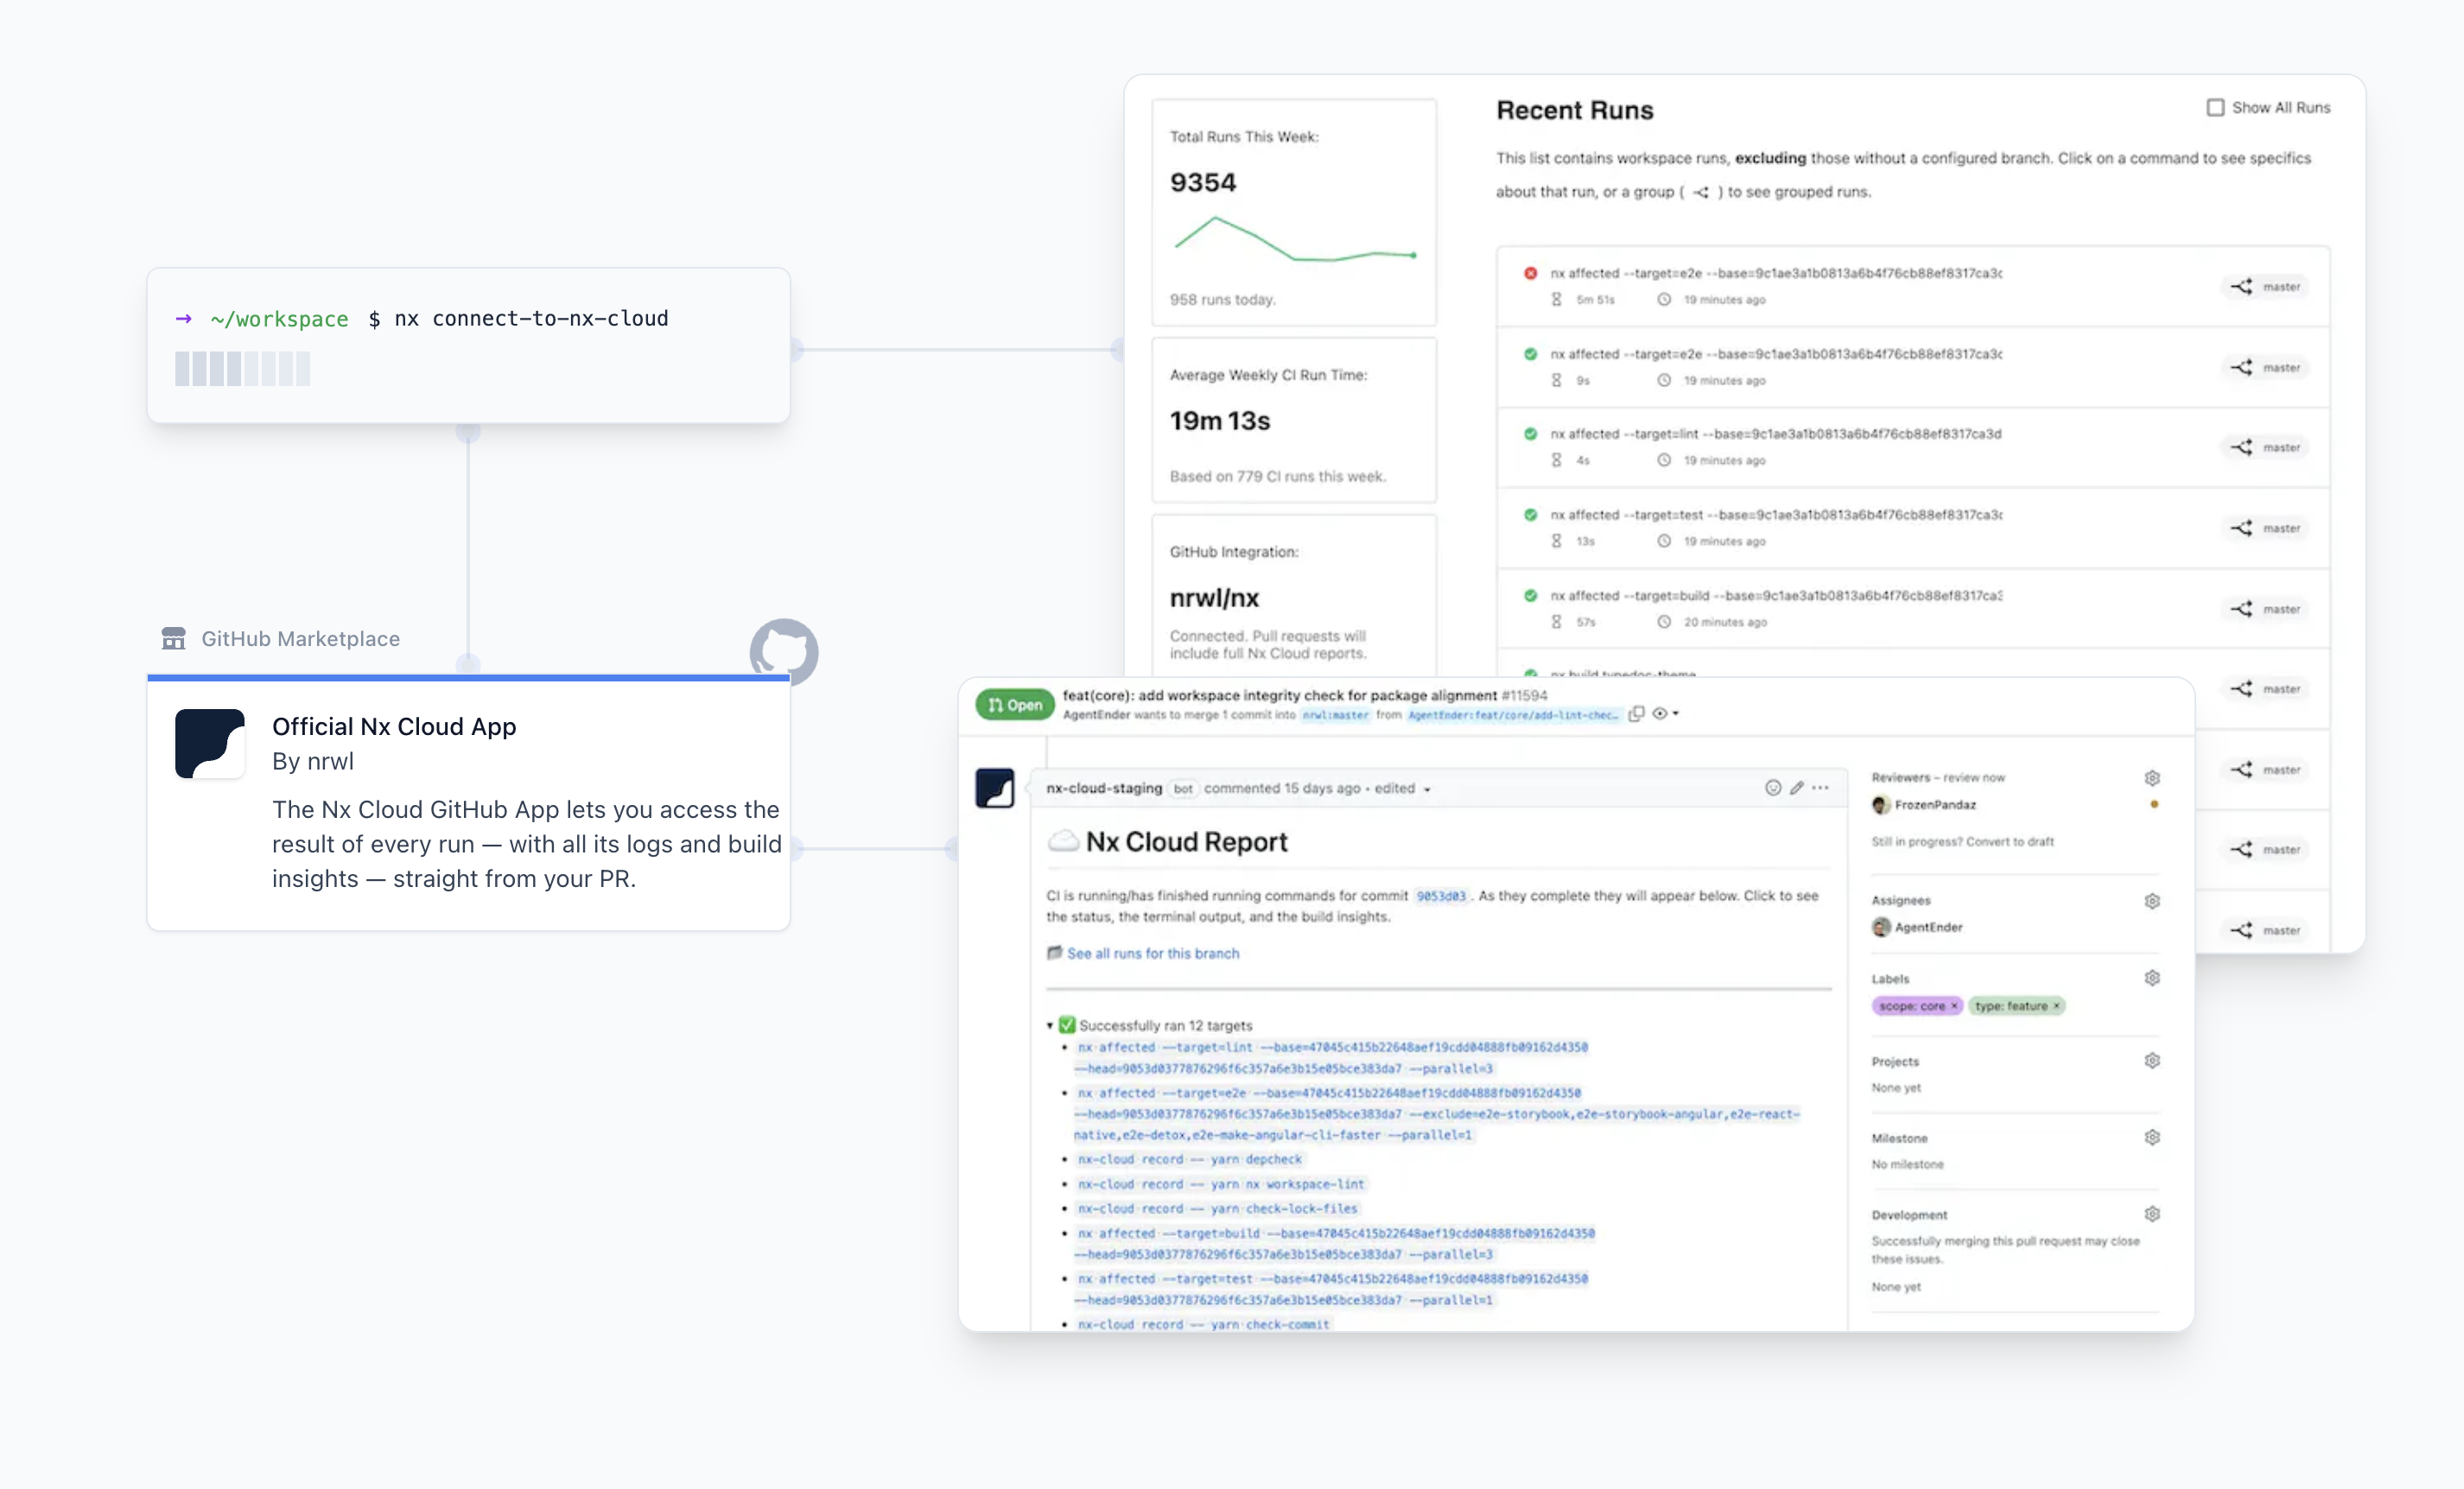This screenshot has height=1489, width=2464.
Task: Open the eye watch dropdown in PR header
Action: tap(1665, 714)
